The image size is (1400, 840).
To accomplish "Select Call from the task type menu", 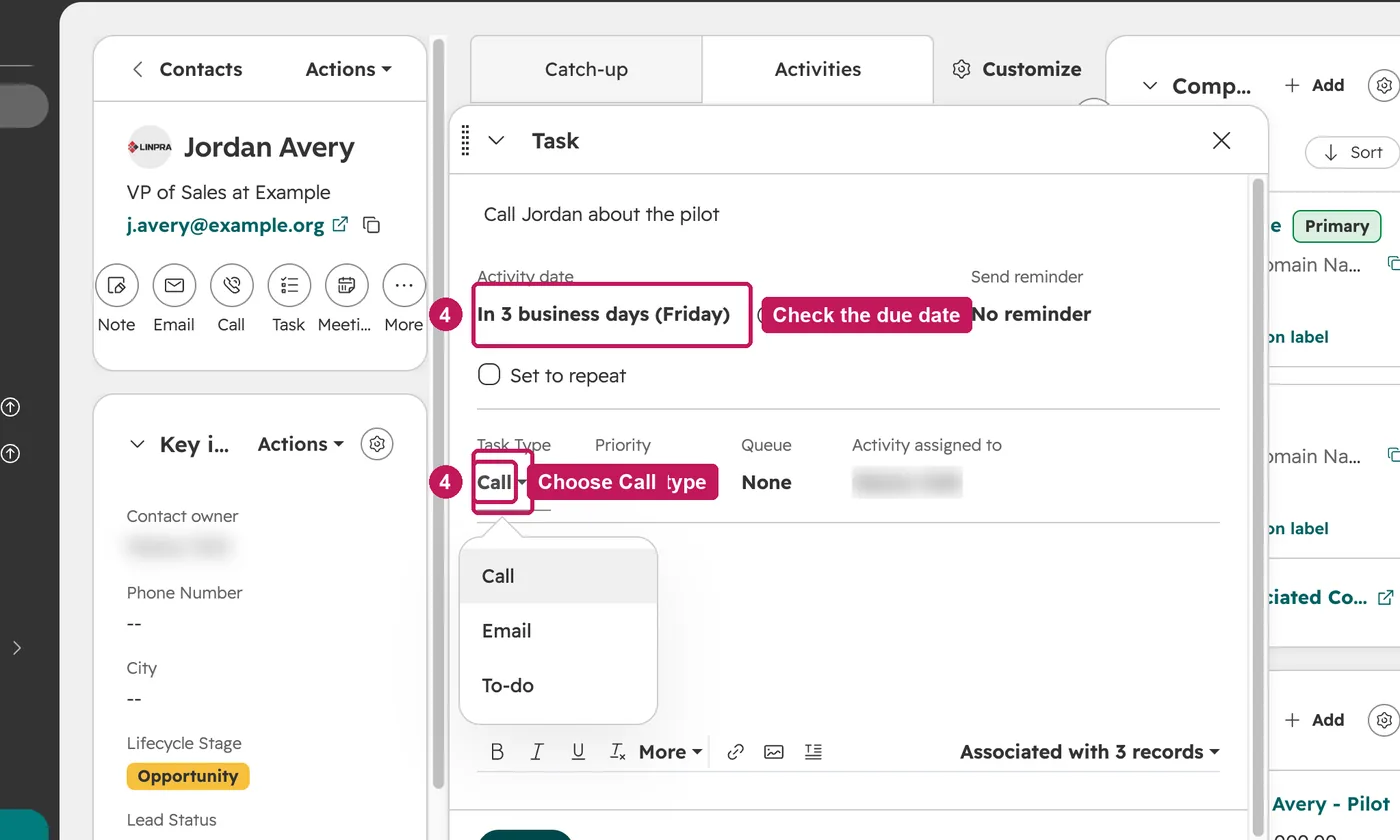I will click(558, 576).
